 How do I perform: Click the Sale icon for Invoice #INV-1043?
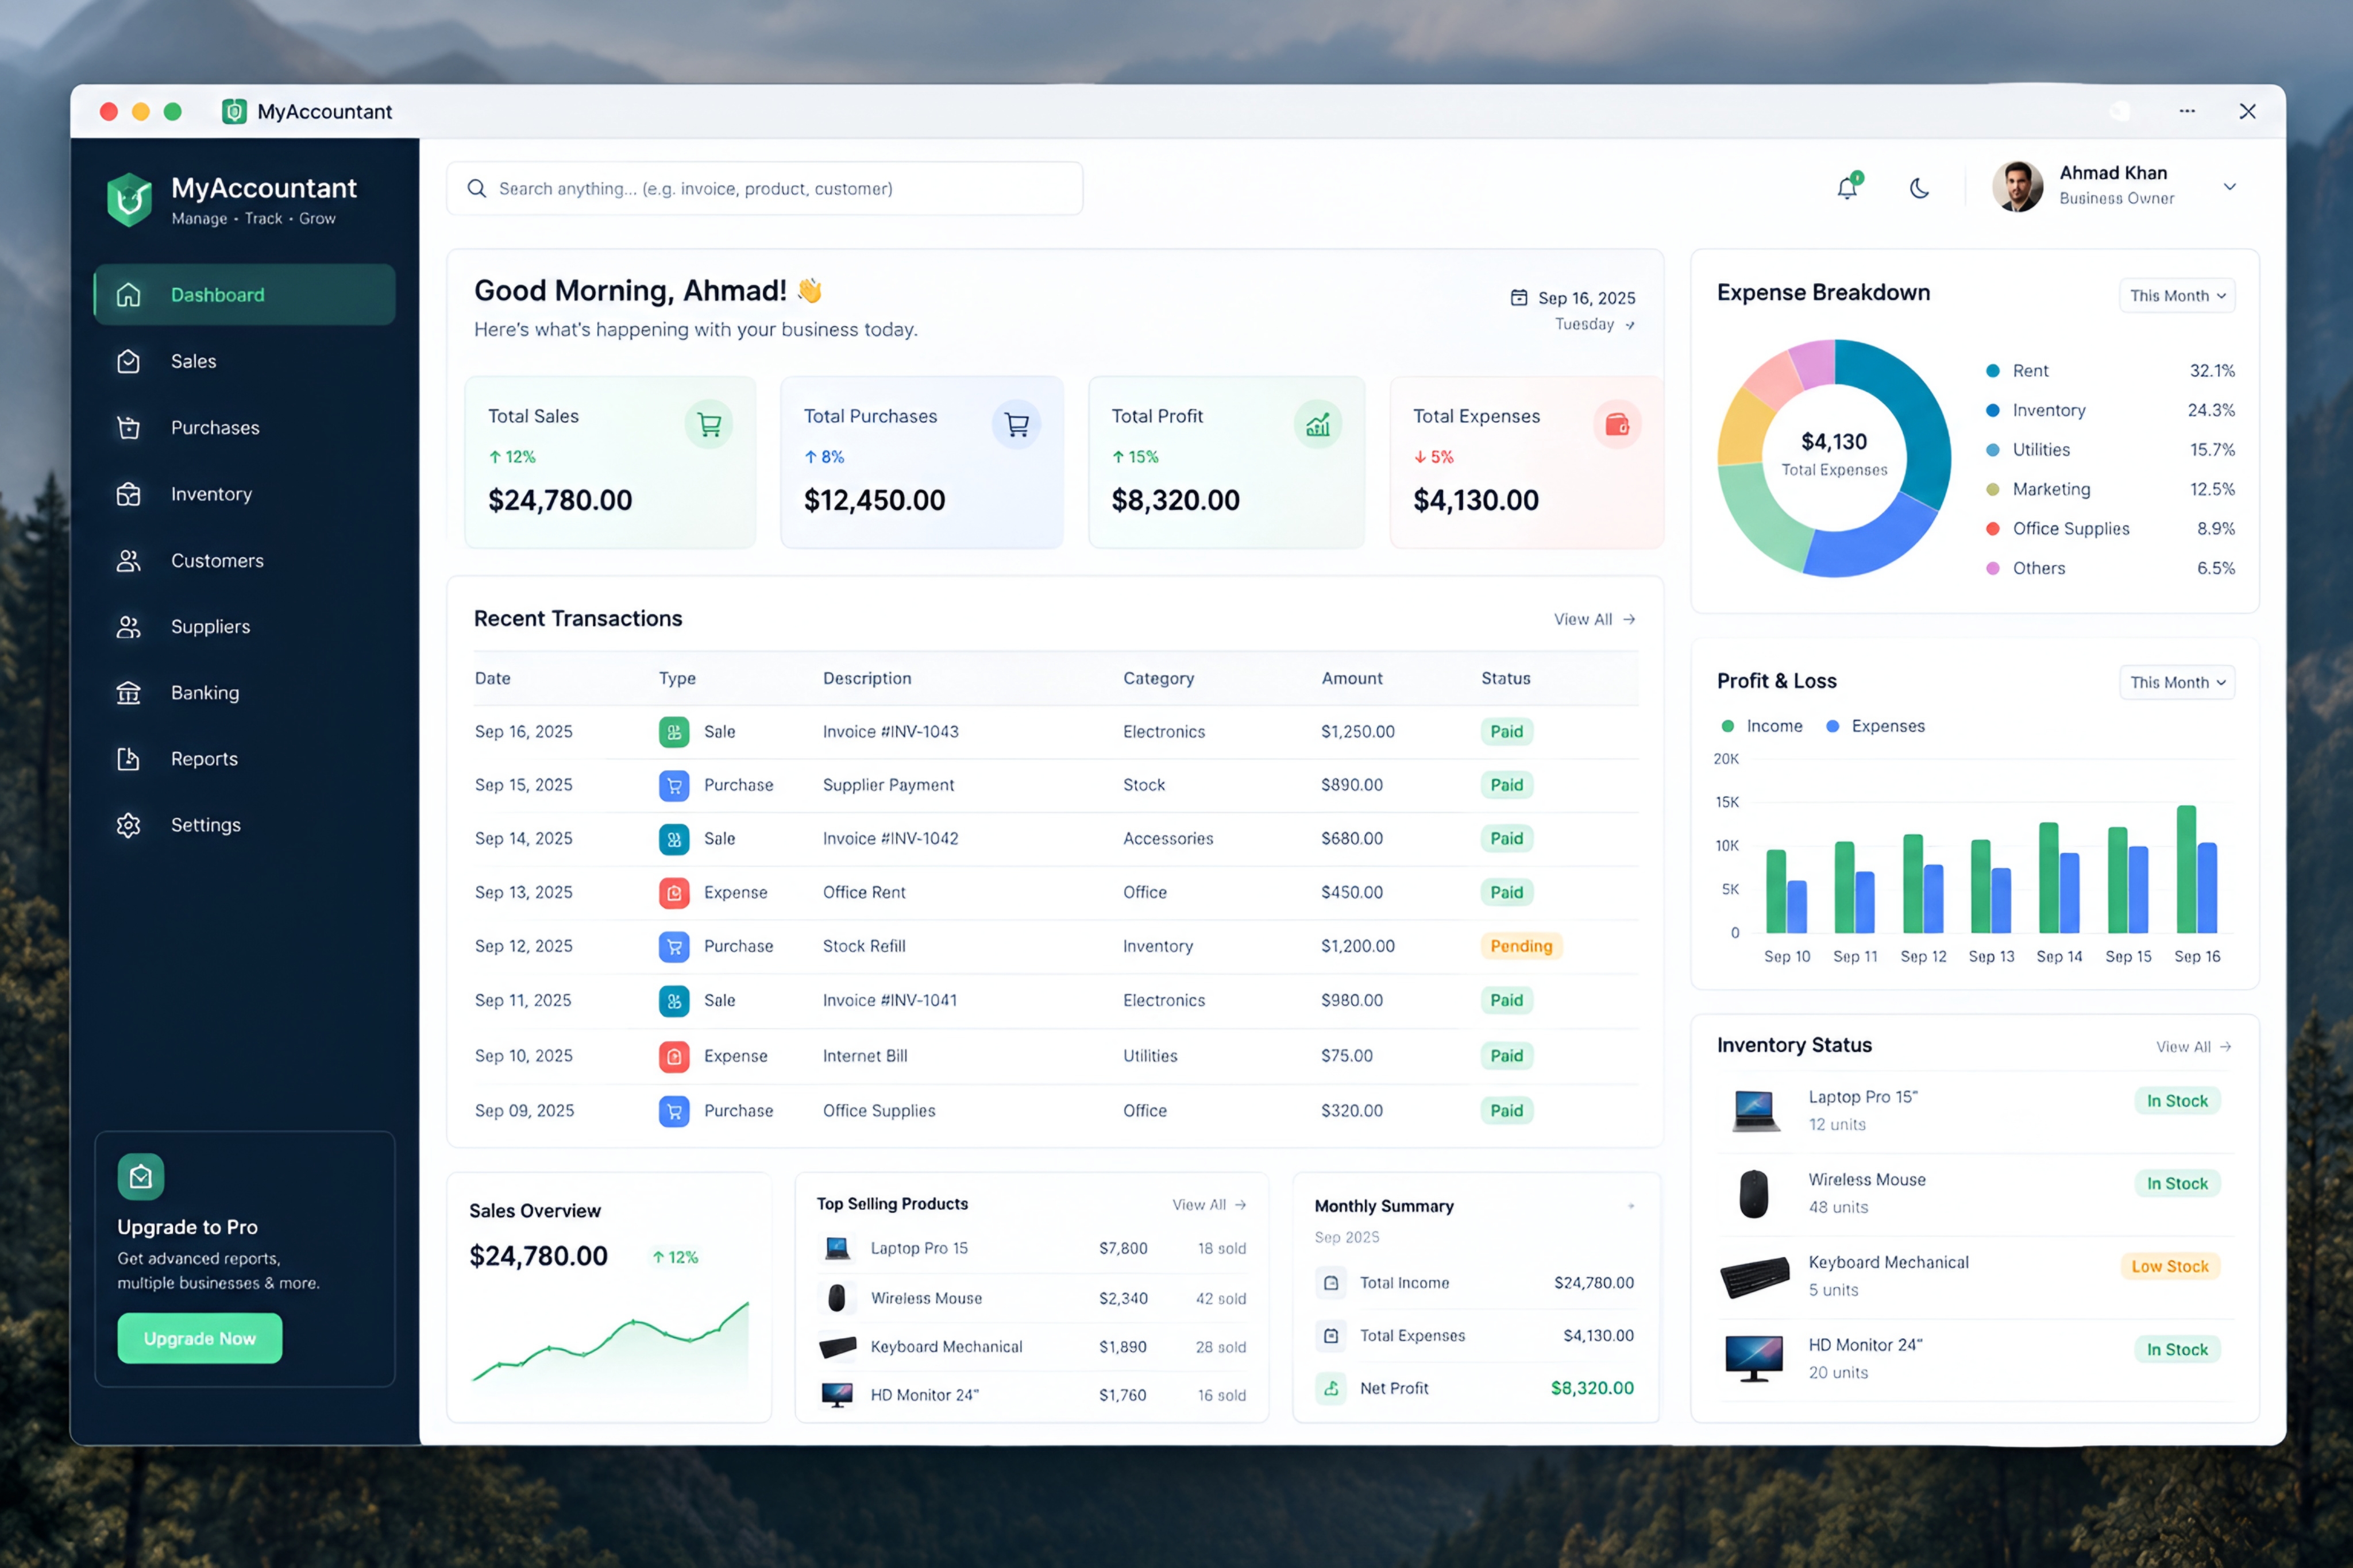point(674,732)
